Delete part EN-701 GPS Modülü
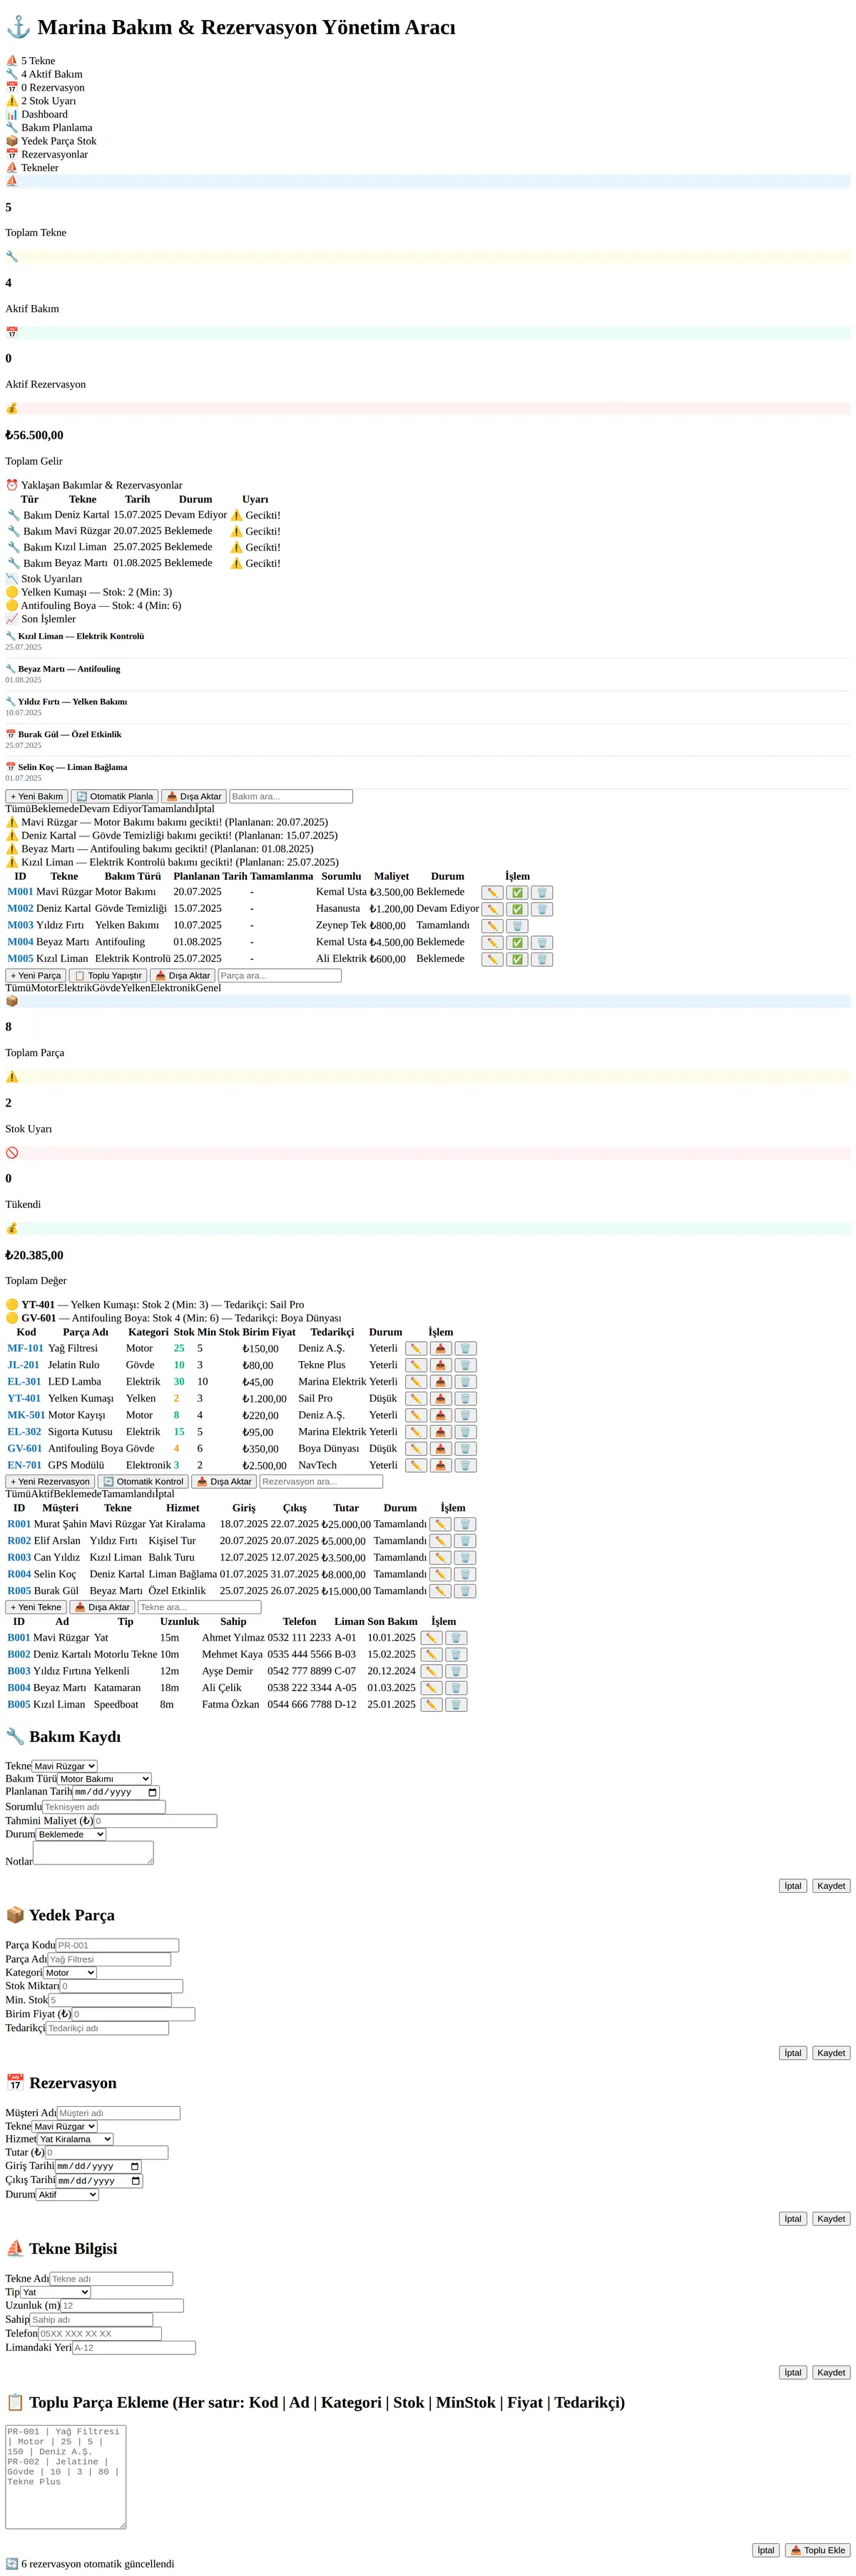This screenshot has width=856, height=2576. coord(465,1466)
